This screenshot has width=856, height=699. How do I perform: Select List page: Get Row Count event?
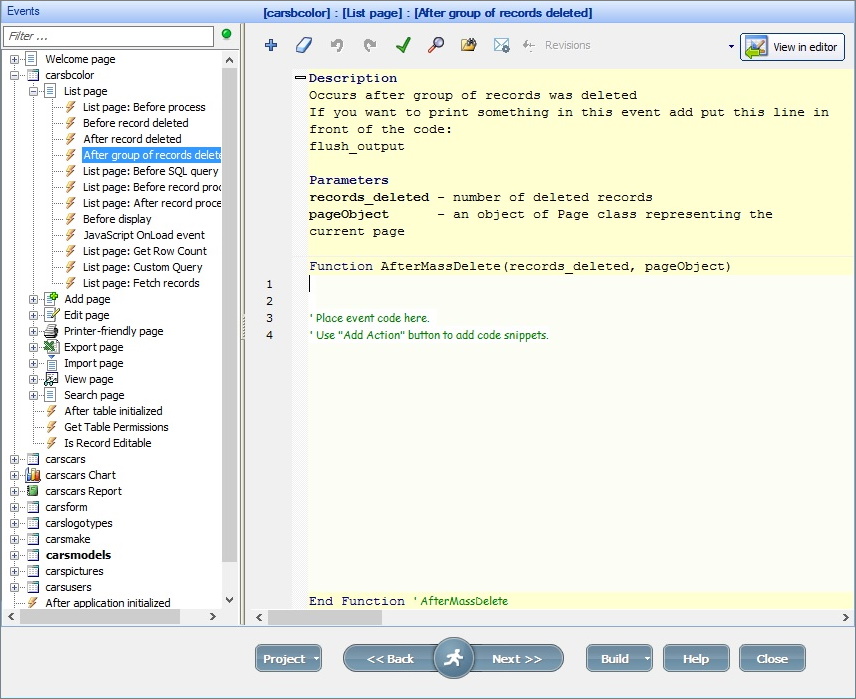145,251
